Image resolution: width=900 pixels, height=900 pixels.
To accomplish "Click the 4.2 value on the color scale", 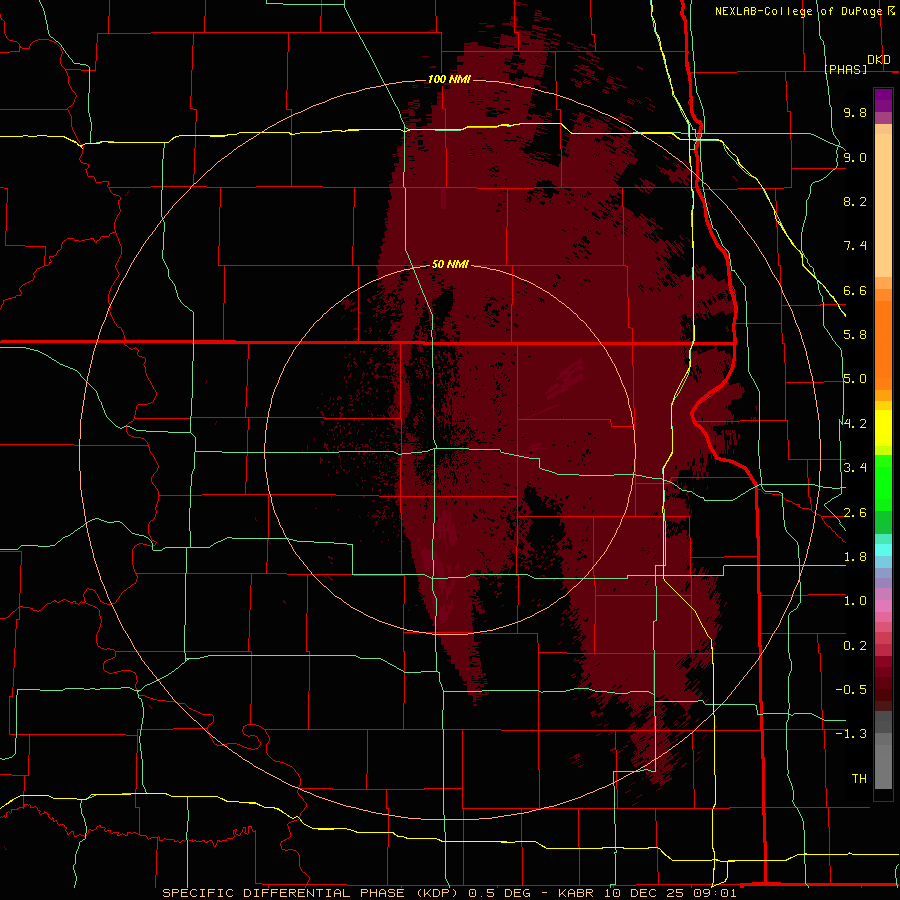I will pyautogui.click(x=855, y=424).
